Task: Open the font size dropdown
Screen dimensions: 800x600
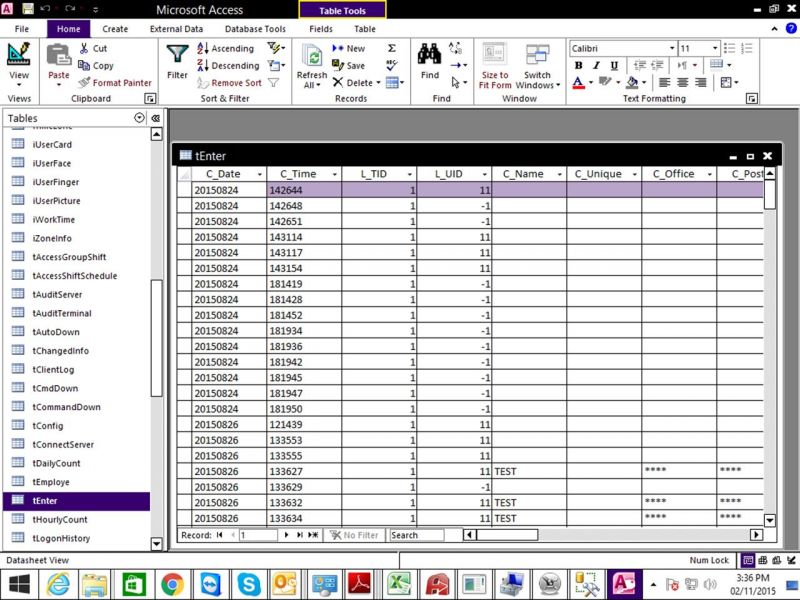Action: (x=715, y=48)
